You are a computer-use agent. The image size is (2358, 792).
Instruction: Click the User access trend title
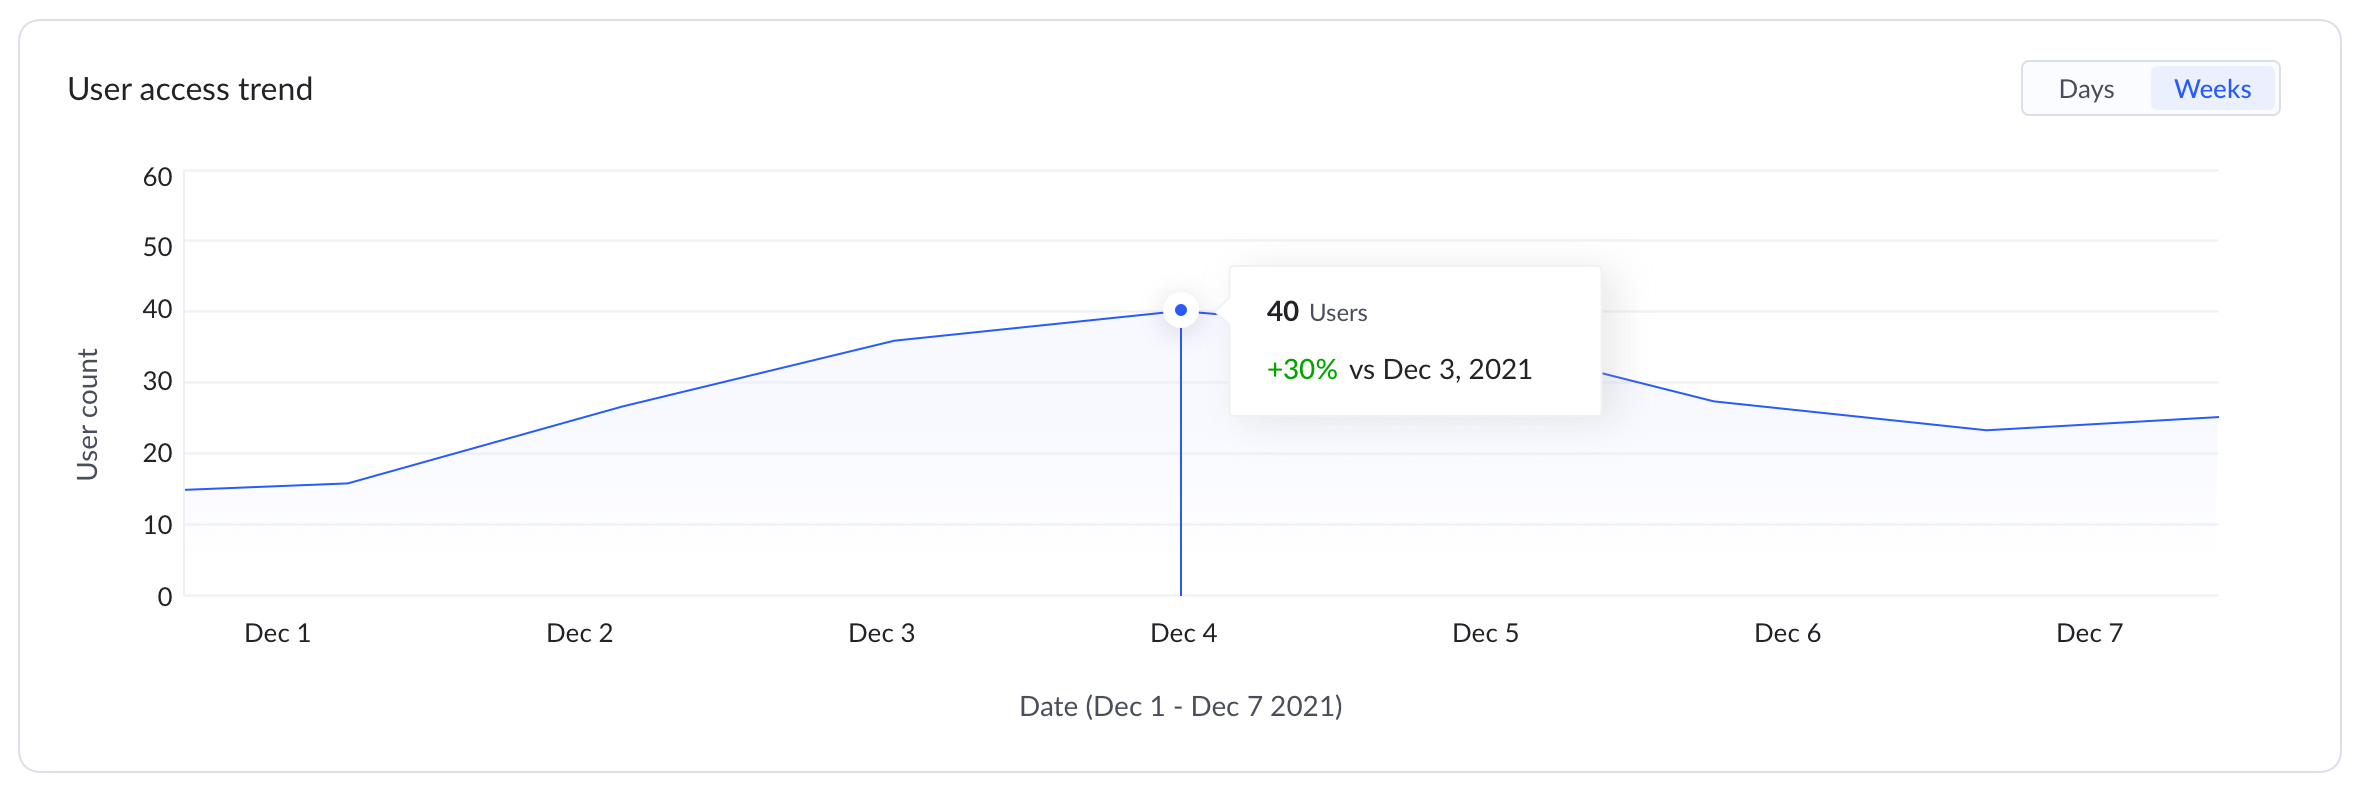click(190, 89)
